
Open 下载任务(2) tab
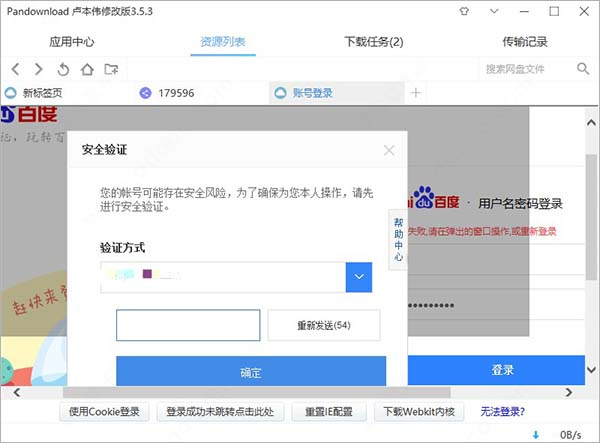click(374, 42)
